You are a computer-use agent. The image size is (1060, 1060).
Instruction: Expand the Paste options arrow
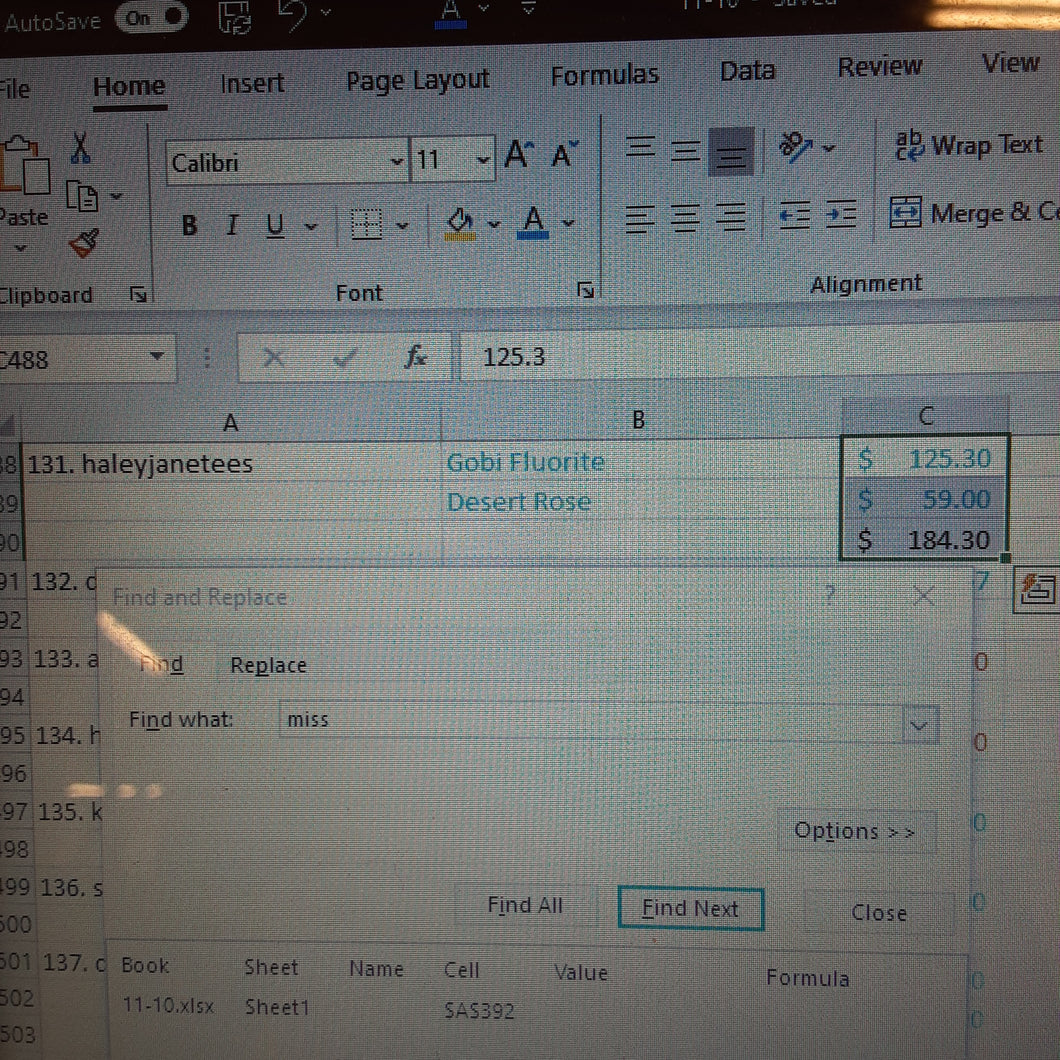[20, 248]
